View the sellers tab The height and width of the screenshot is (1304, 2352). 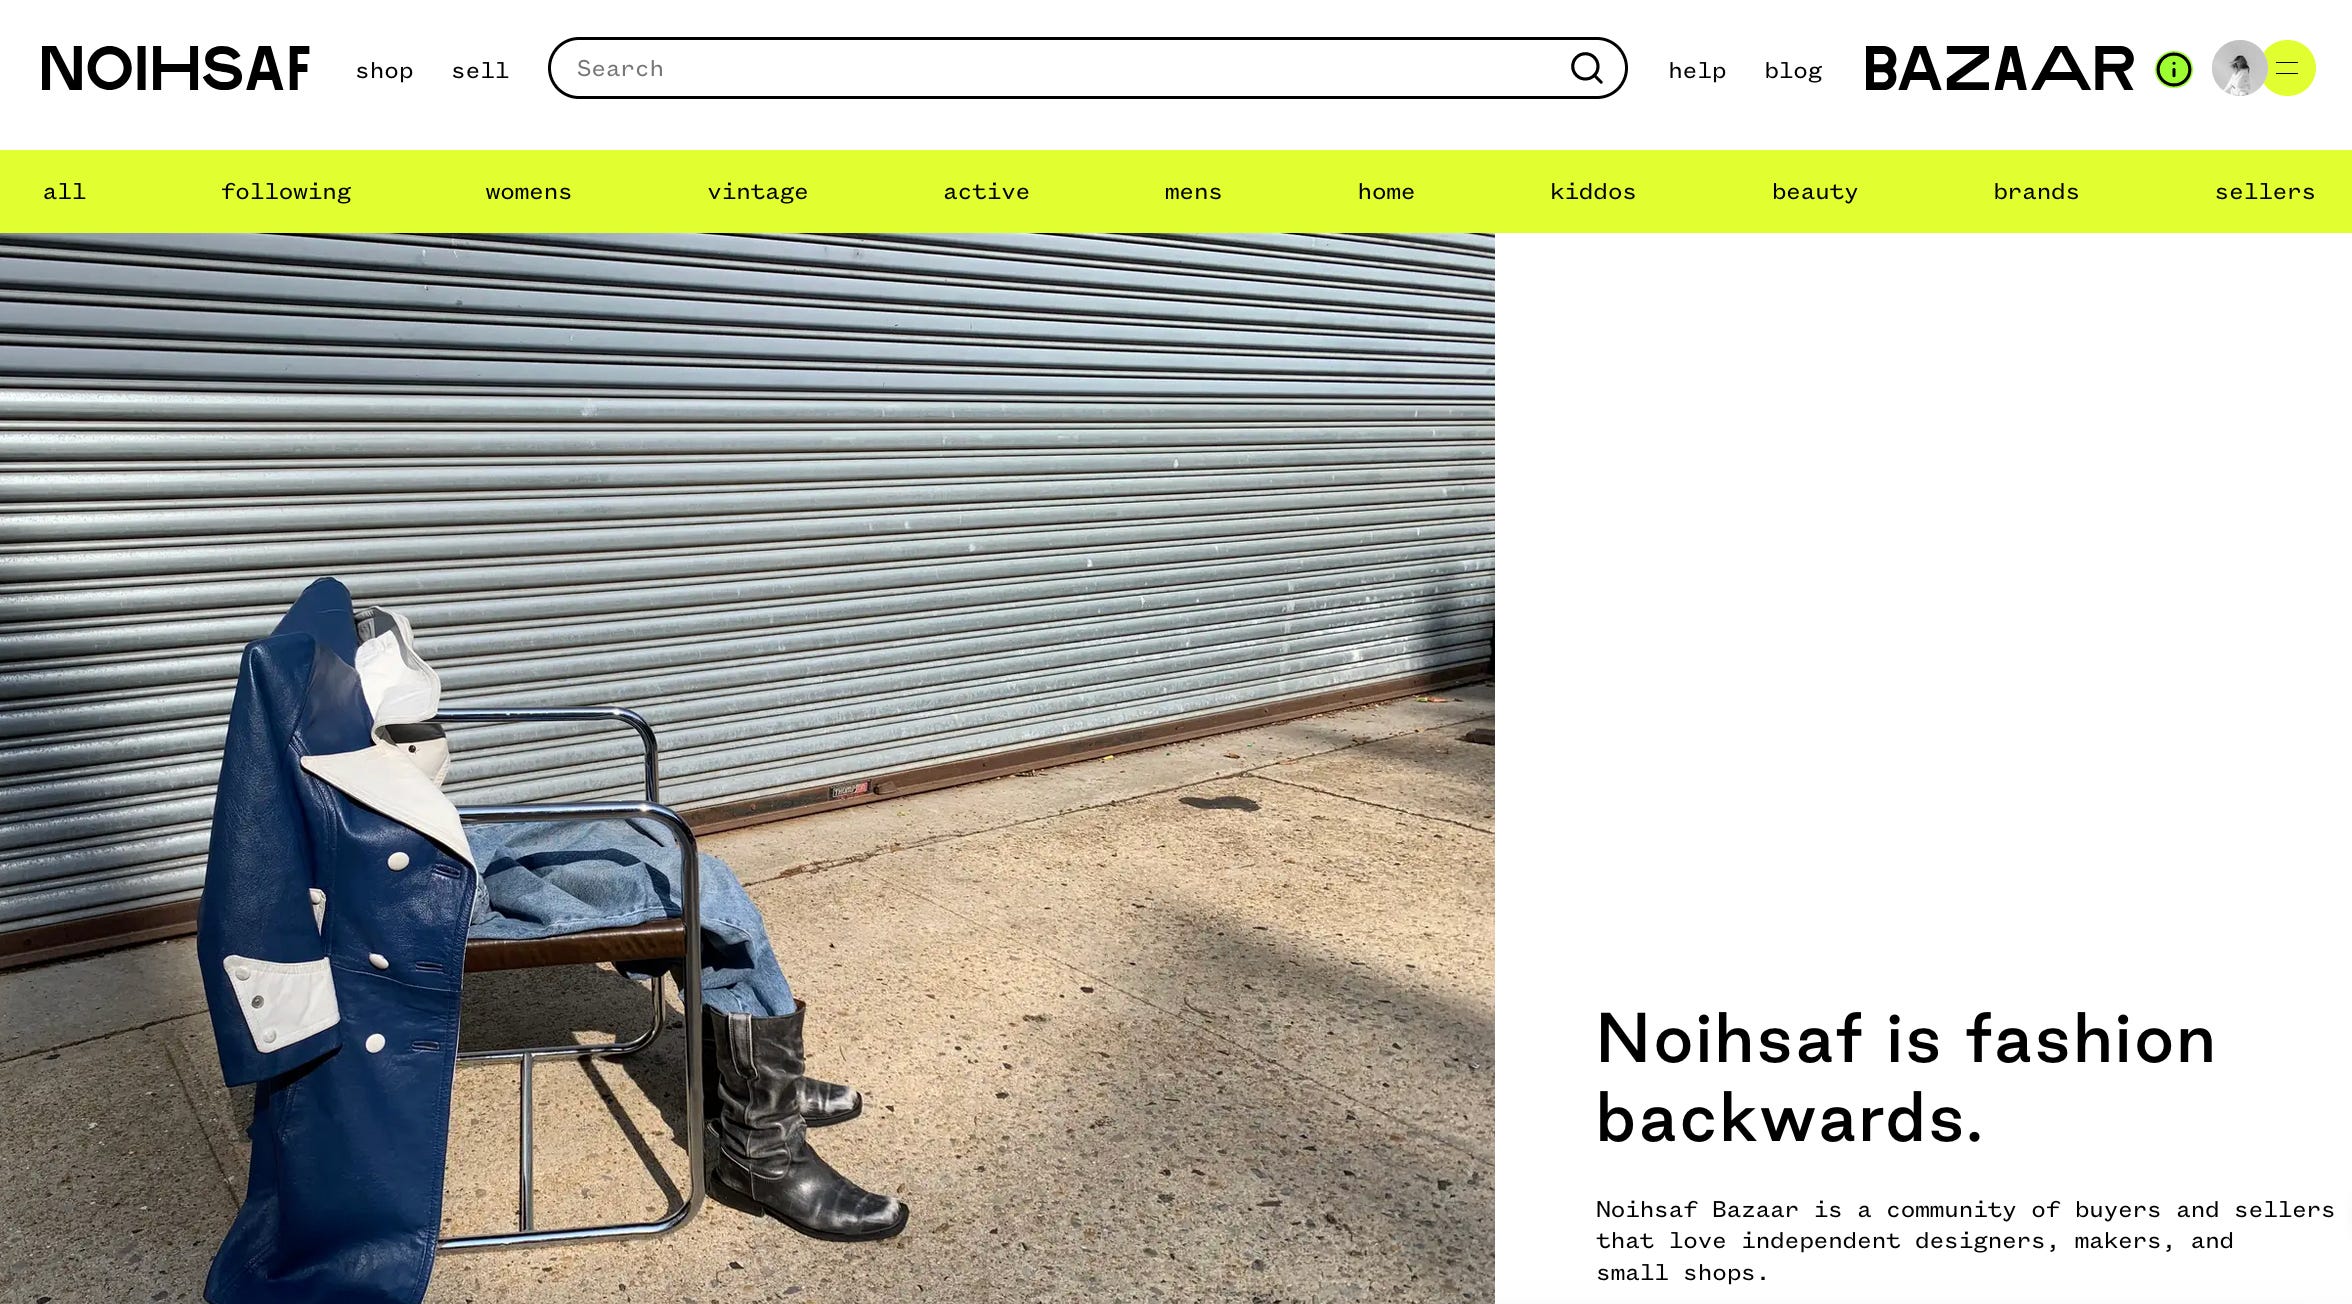tap(2264, 191)
